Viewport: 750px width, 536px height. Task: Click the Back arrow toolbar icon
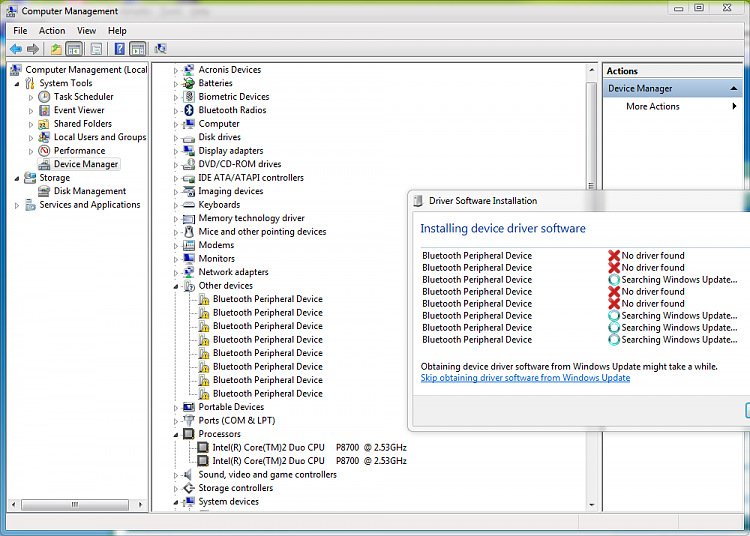pyautogui.click(x=16, y=49)
